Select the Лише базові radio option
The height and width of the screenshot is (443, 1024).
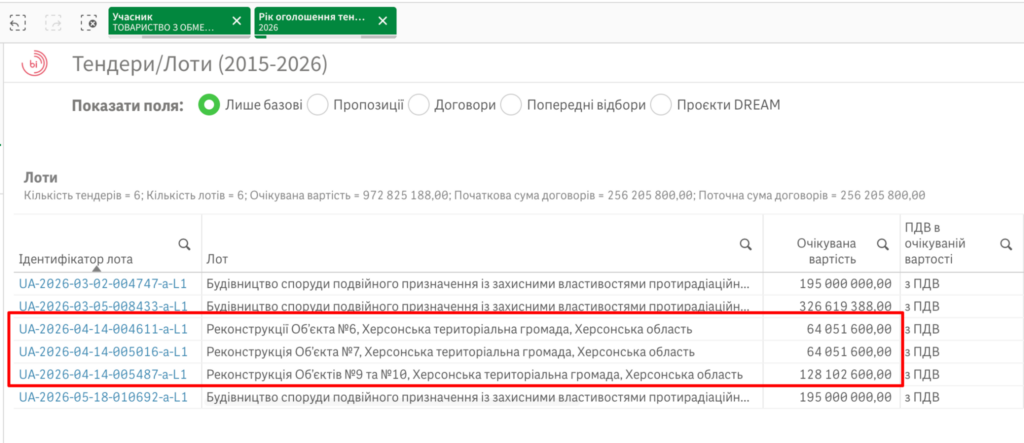[x=209, y=105]
